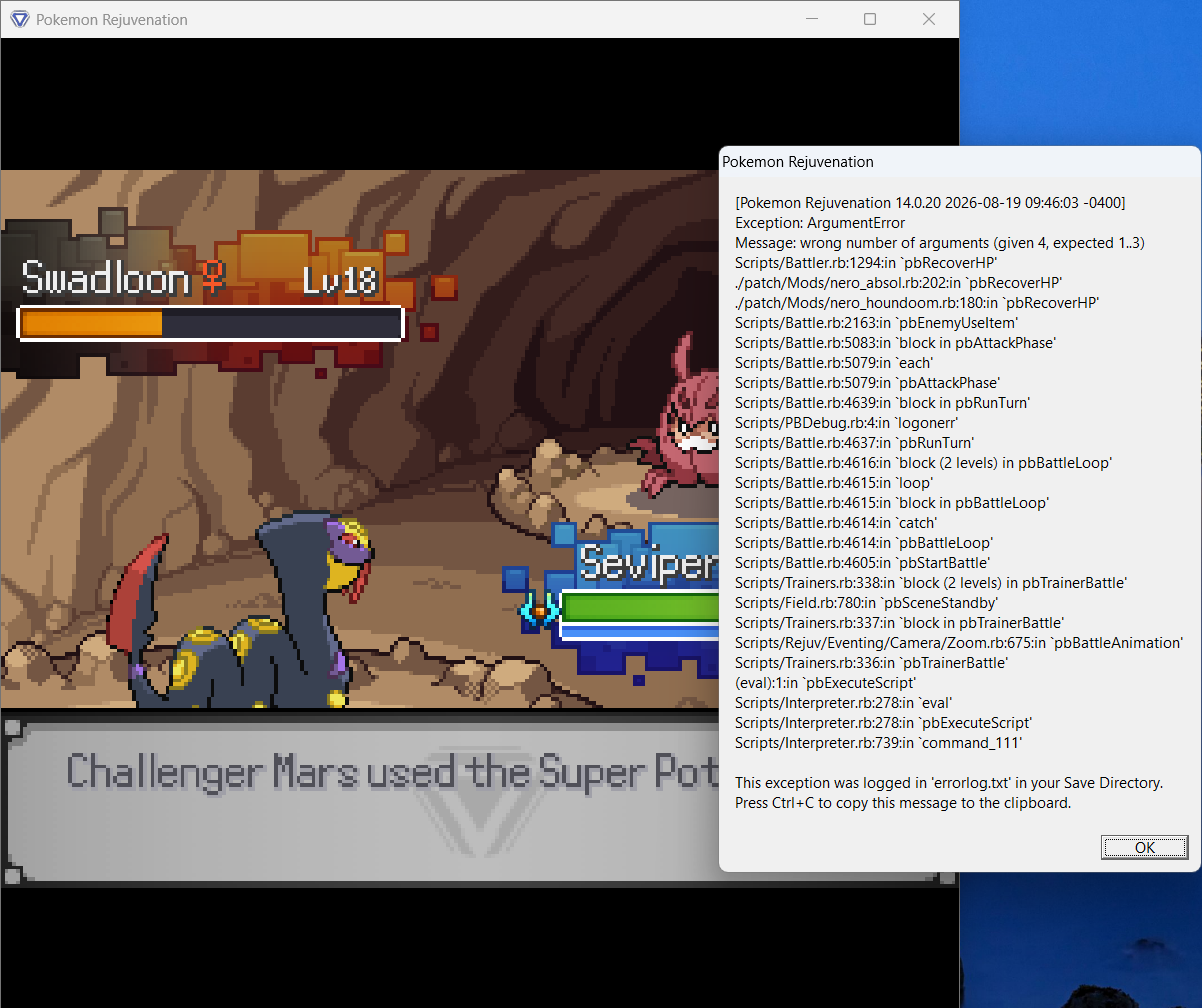
Task: Click OK to dismiss the error dialog
Action: click(x=1145, y=847)
